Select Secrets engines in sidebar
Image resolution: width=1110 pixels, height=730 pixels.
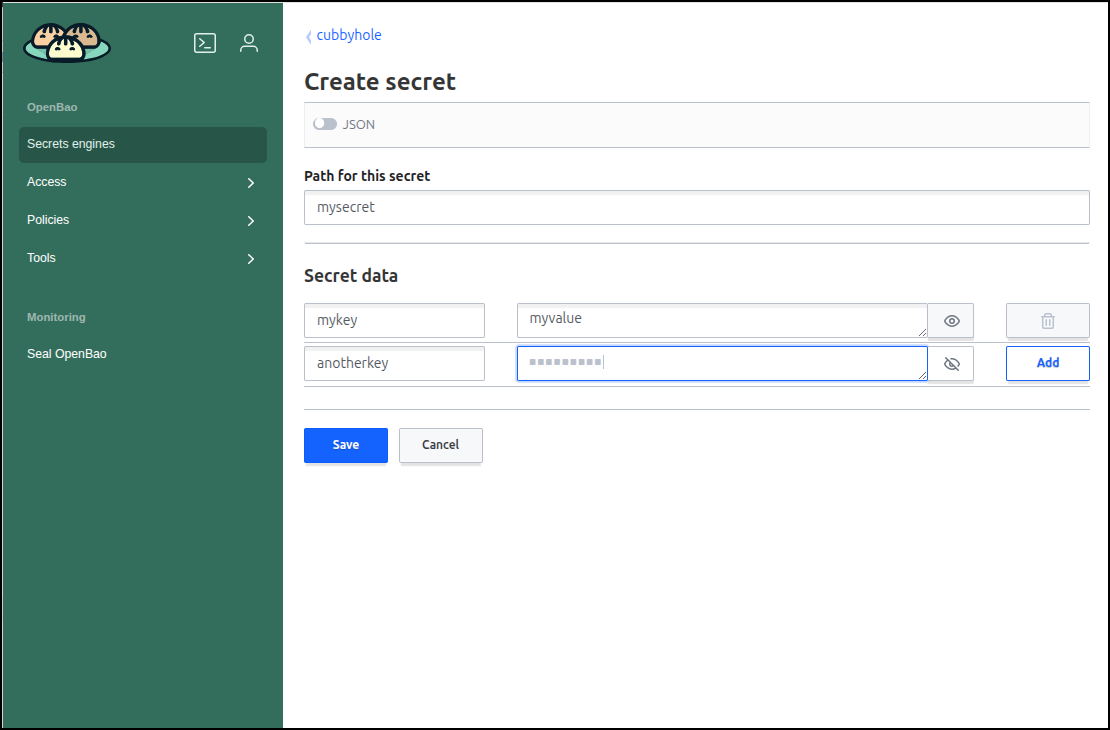click(143, 144)
